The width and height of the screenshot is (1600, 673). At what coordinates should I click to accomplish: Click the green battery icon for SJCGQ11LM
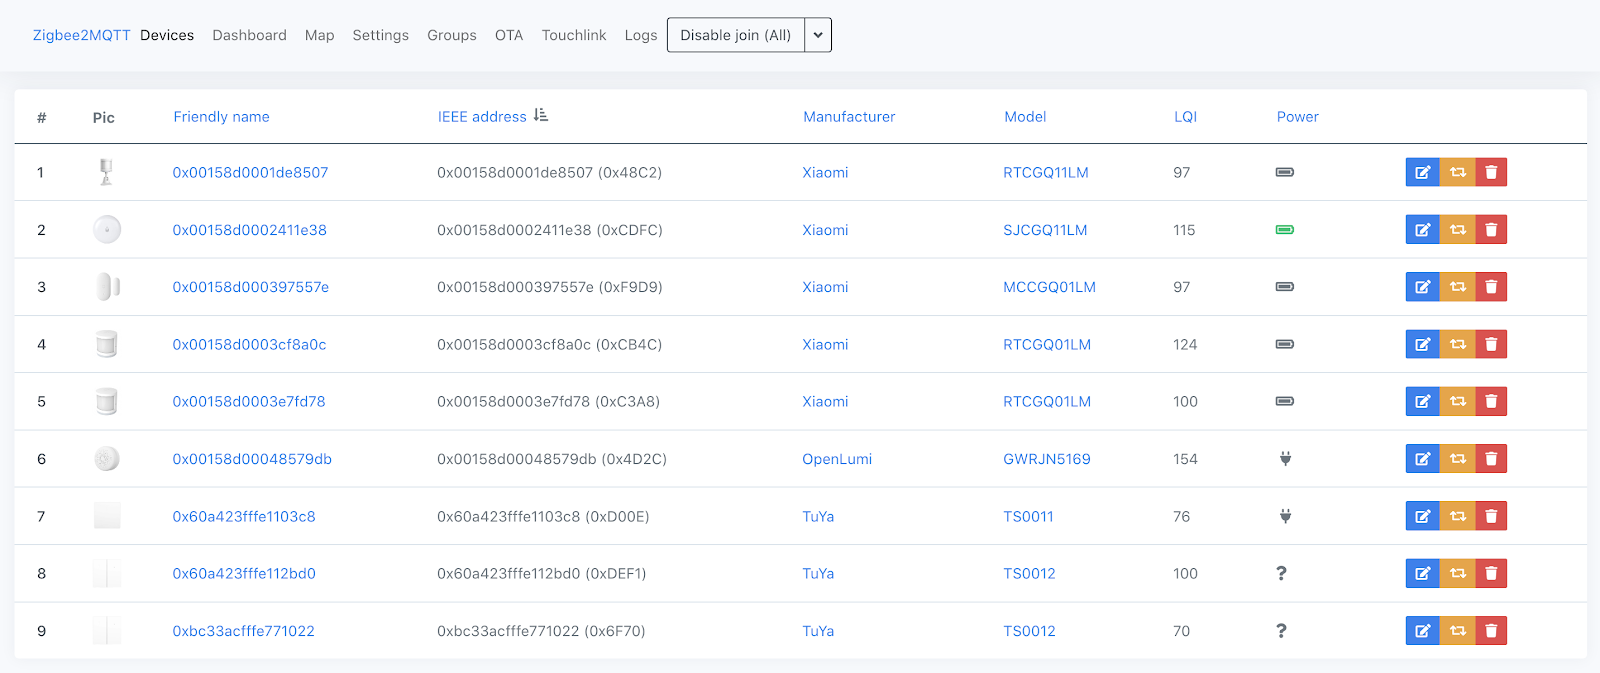1285,230
